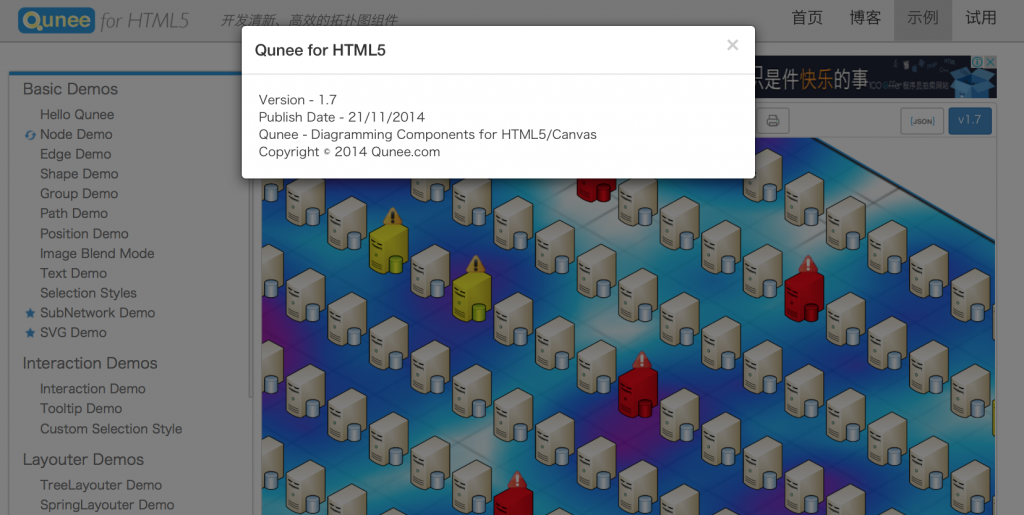The width and height of the screenshot is (1024, 515).
Task: Open the Selection Styles demo
Action: (x=88, y=293)
